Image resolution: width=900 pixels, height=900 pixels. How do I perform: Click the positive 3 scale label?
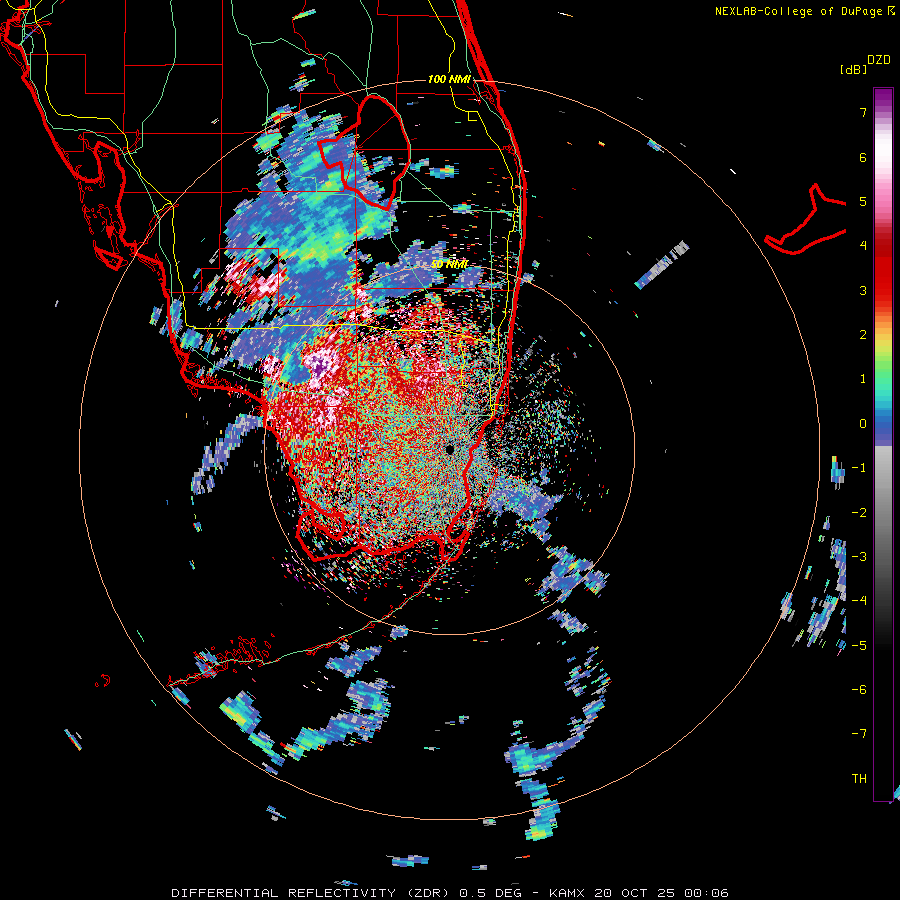click(863, 290)
